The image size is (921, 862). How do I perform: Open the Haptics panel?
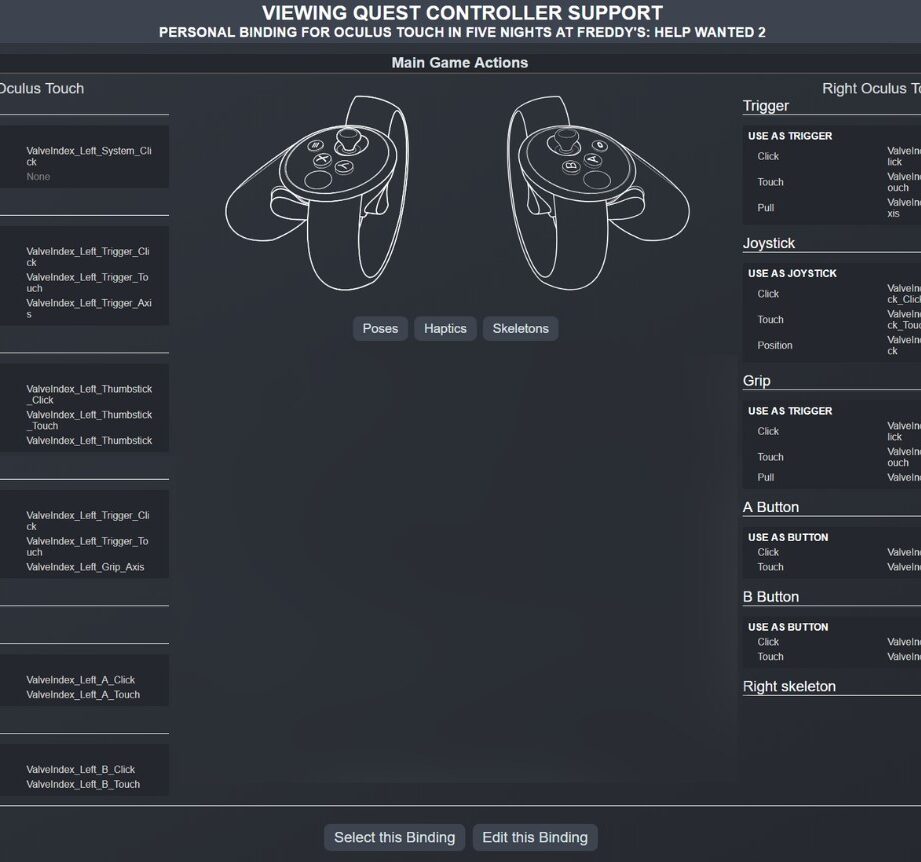(x=445, y=328)
